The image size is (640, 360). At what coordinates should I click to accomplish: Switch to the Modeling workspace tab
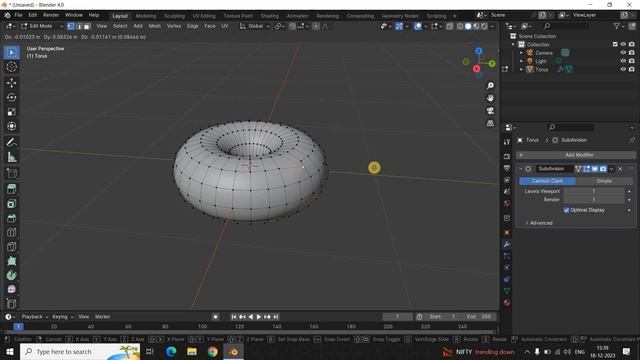click(146, 16)
